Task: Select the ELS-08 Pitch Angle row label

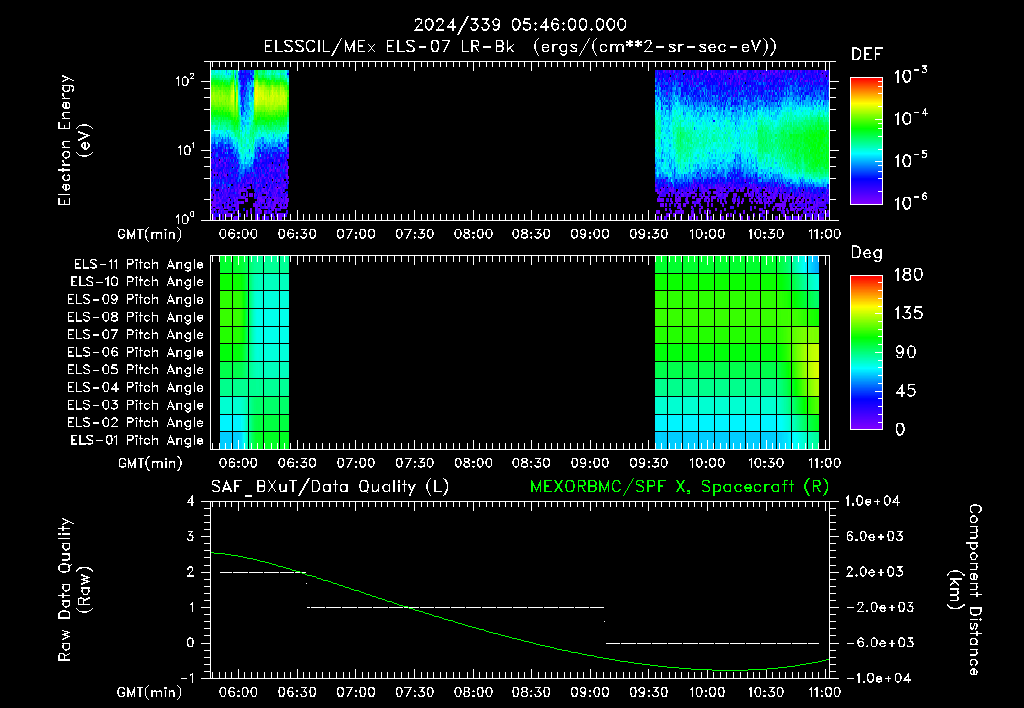Action: [136, 317]
